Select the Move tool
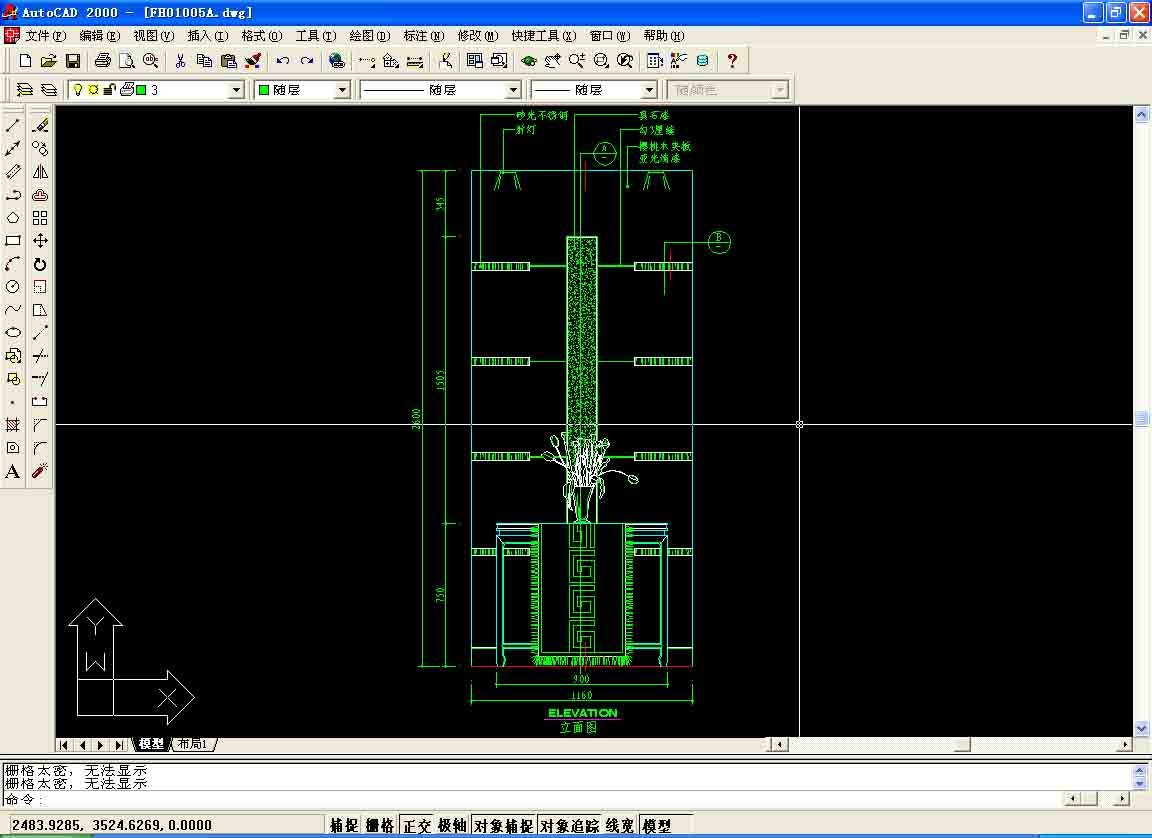 (40, 241)
